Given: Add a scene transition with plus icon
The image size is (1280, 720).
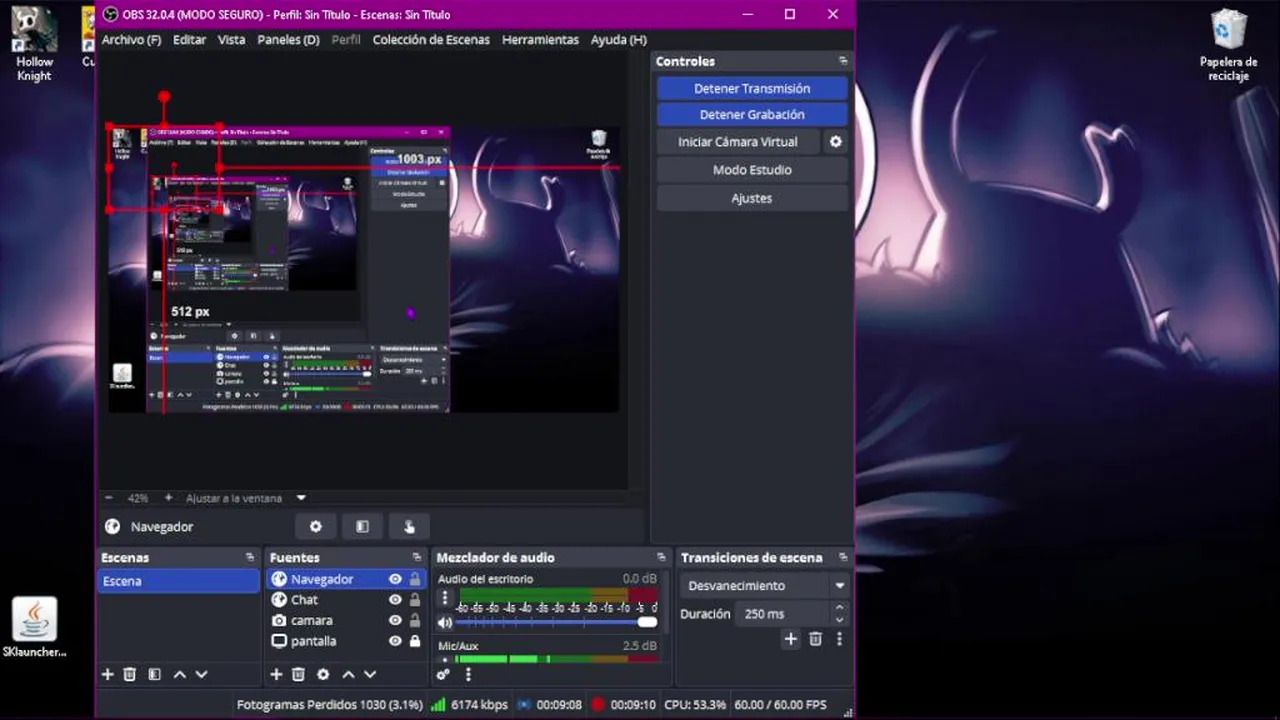Looking at the screenshot, I should [x=791, y=639].
